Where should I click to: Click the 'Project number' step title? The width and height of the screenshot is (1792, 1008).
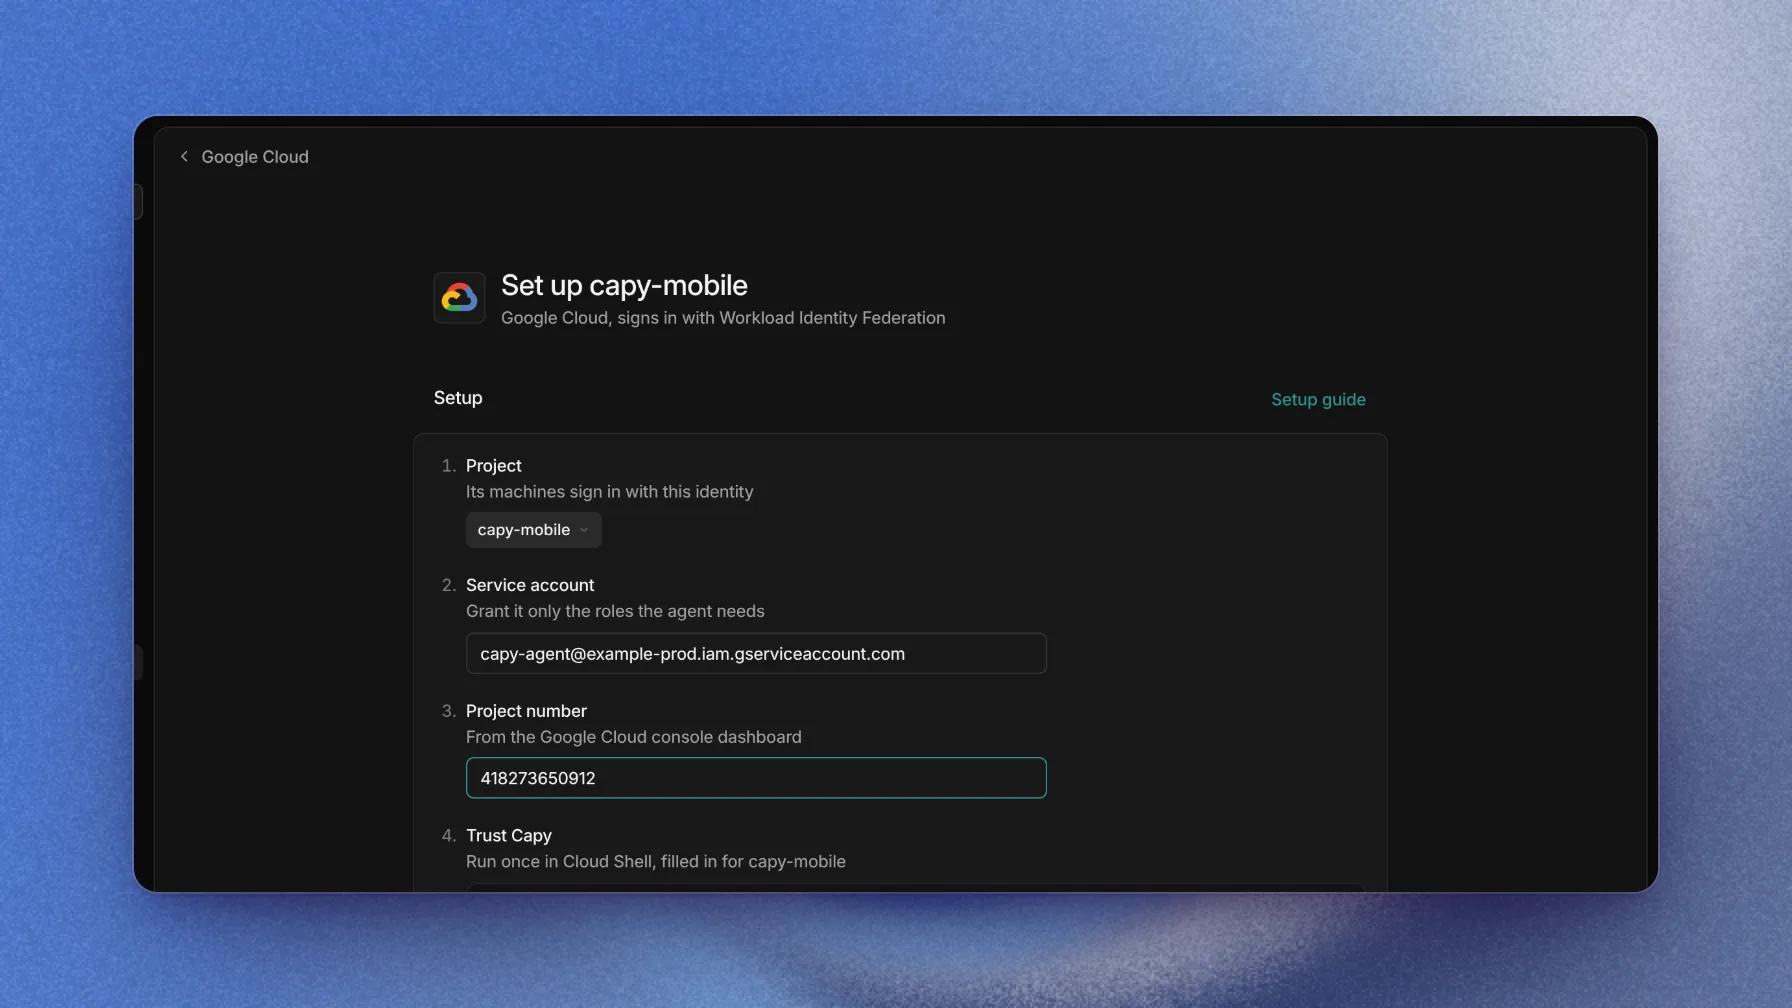click(526, 711)
